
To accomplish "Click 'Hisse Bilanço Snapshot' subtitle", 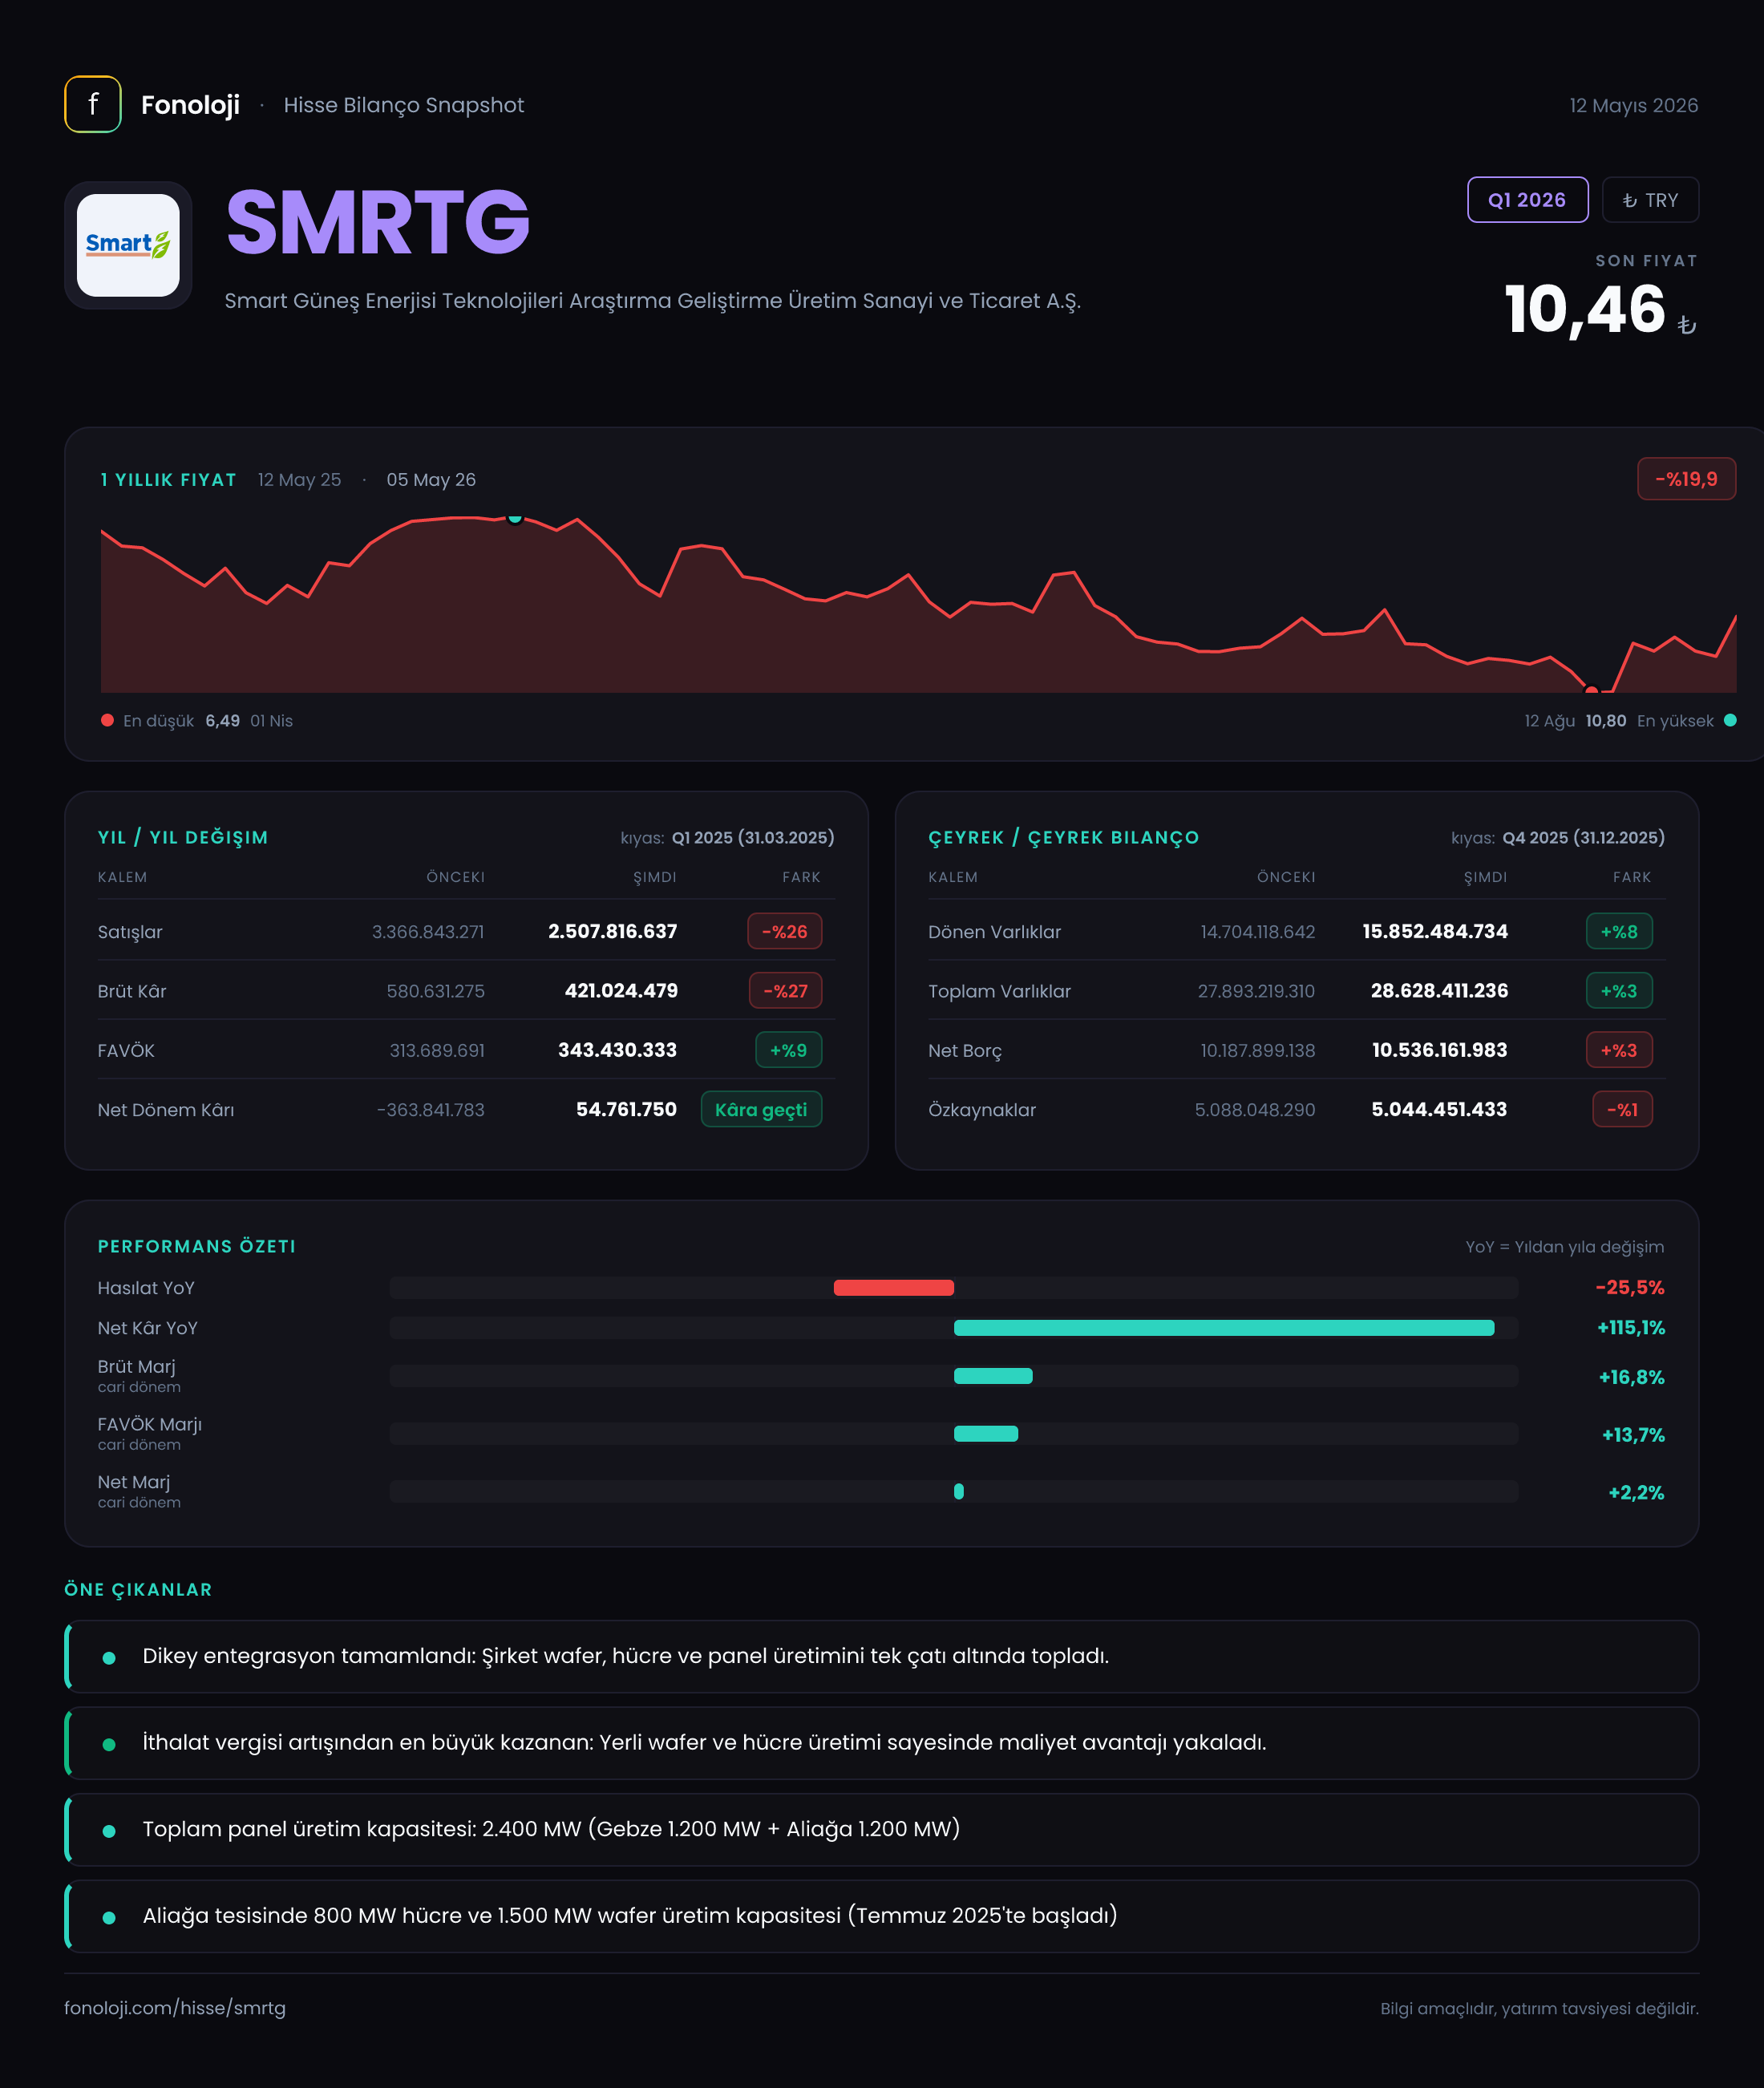I will click(x=403, y=105).
